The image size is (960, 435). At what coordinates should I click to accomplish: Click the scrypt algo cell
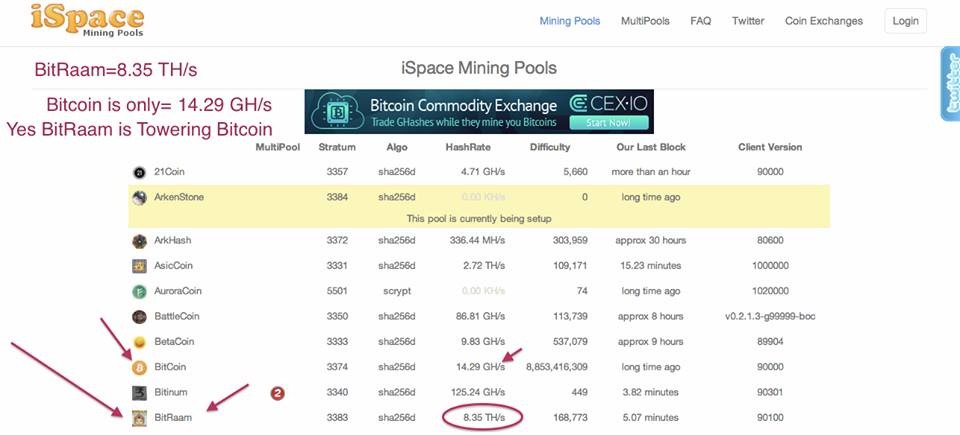click(397, 292)
